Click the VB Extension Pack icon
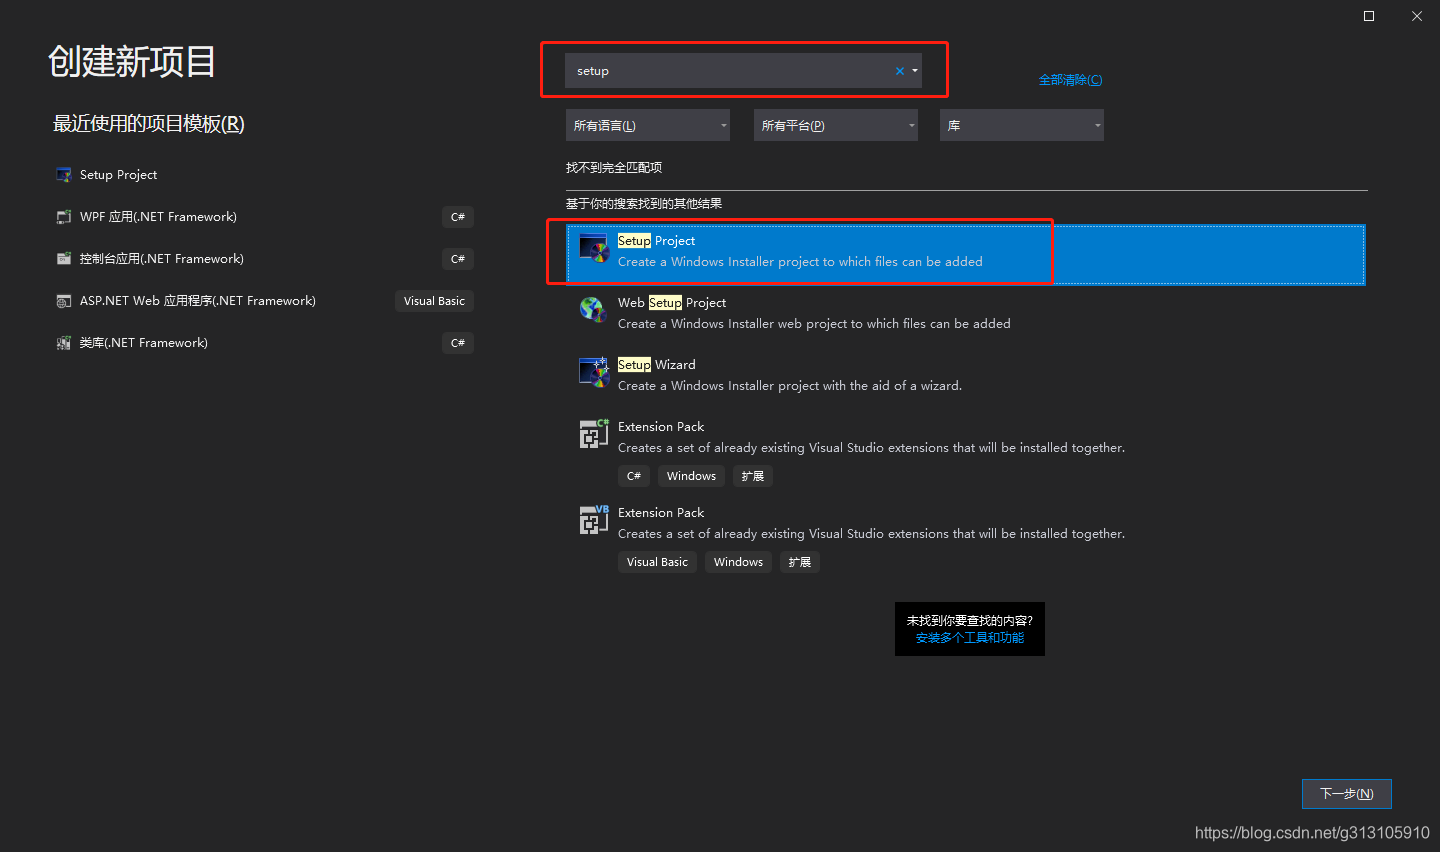The height and width of the screenshot is (852, 1440). pos(594,520)
